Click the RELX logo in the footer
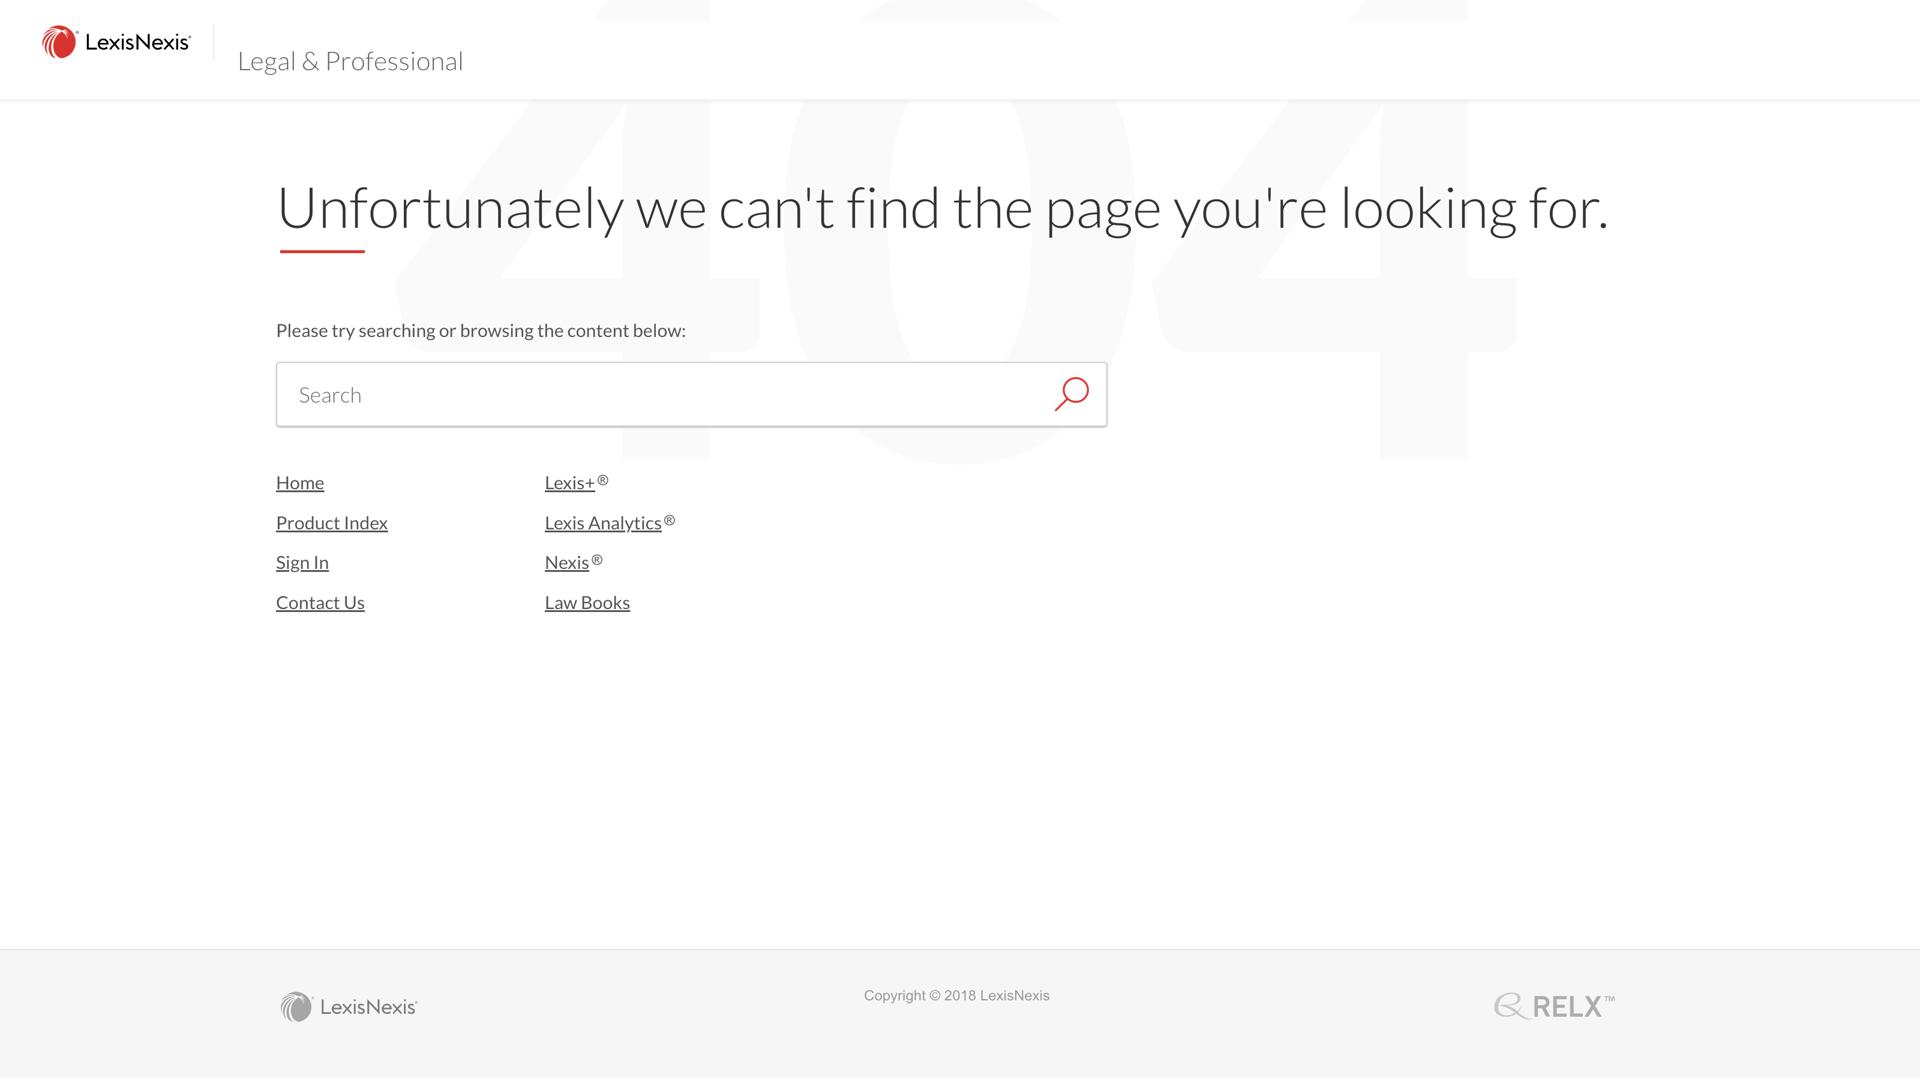Screen dimensions: 1920x1080 (1553, 1006)
